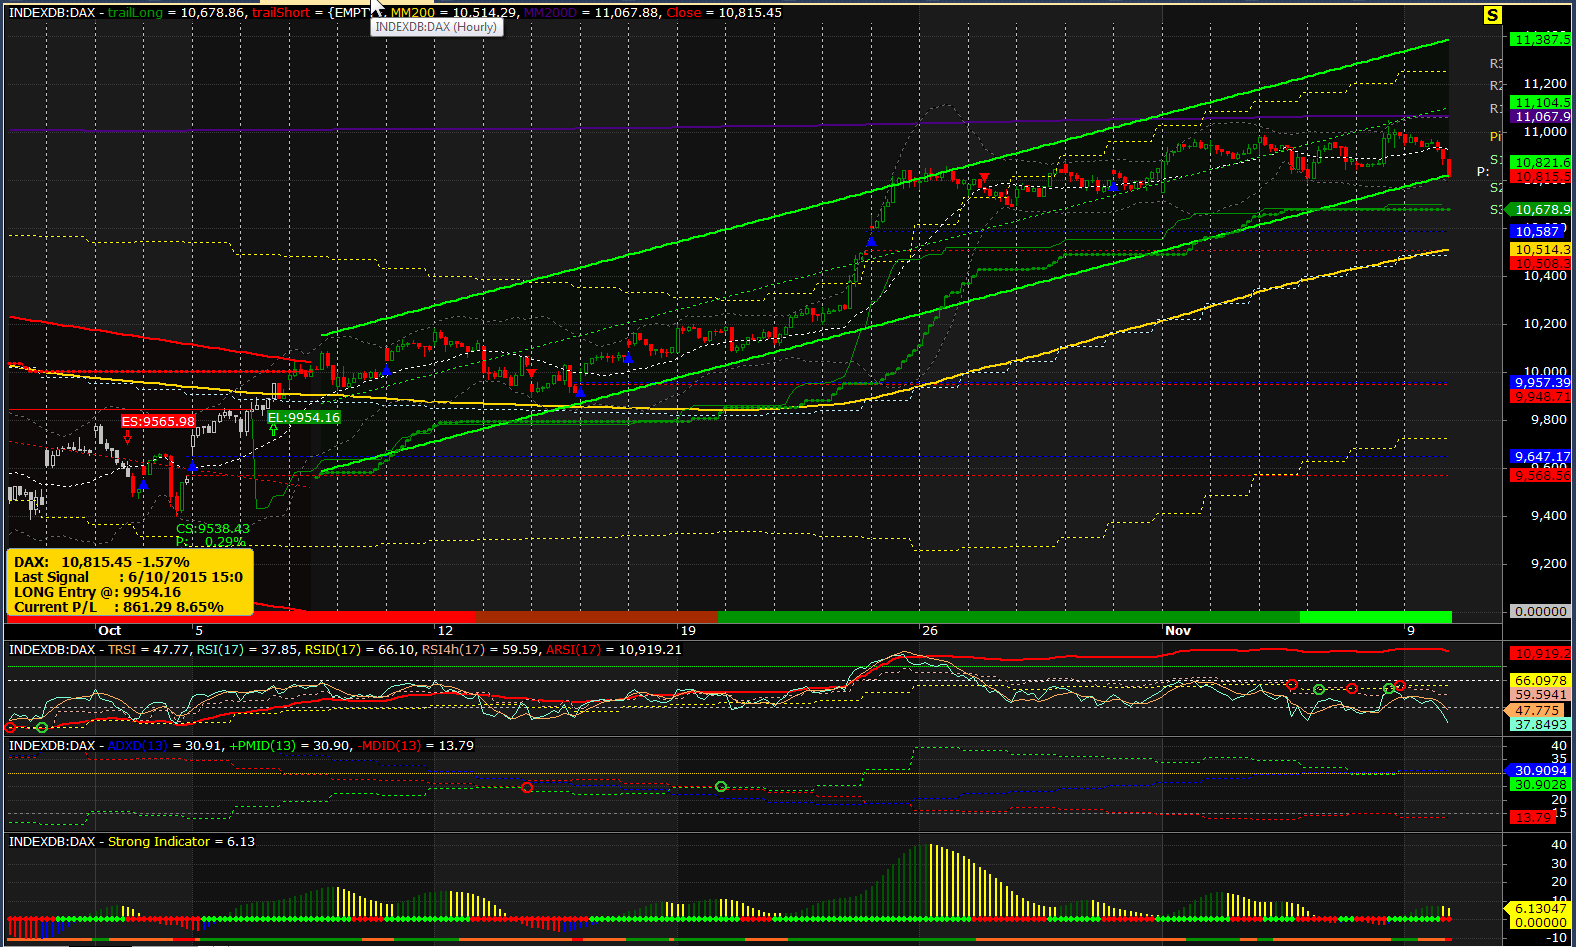Click the Nov label on the date axis

[x=1178, y=630]
